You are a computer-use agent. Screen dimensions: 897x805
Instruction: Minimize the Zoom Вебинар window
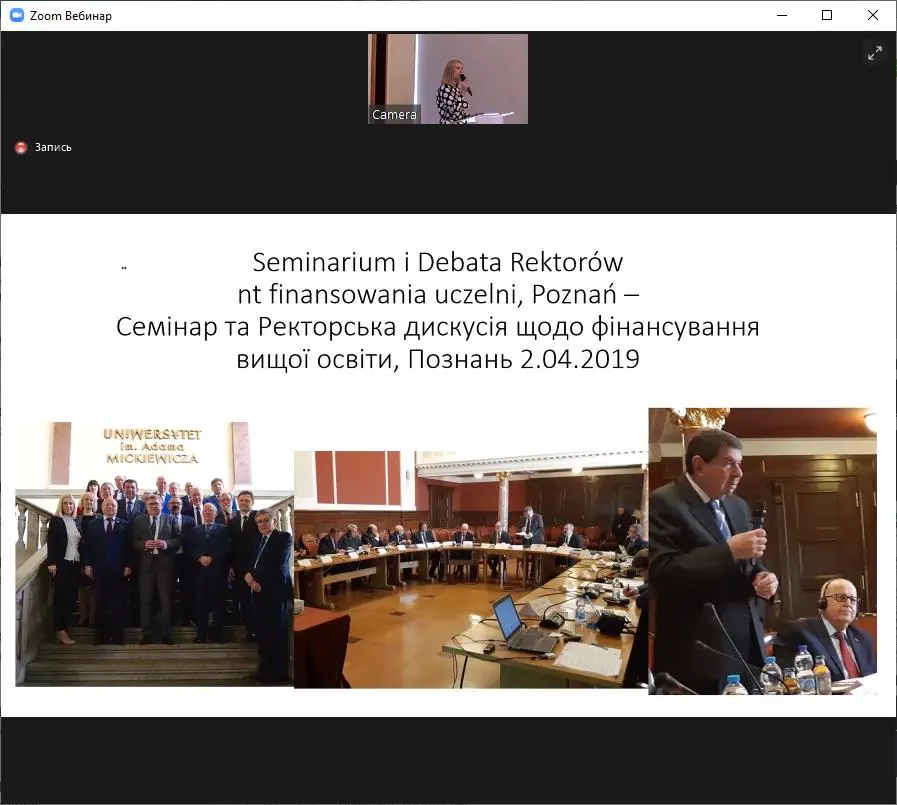coord(782,15)
